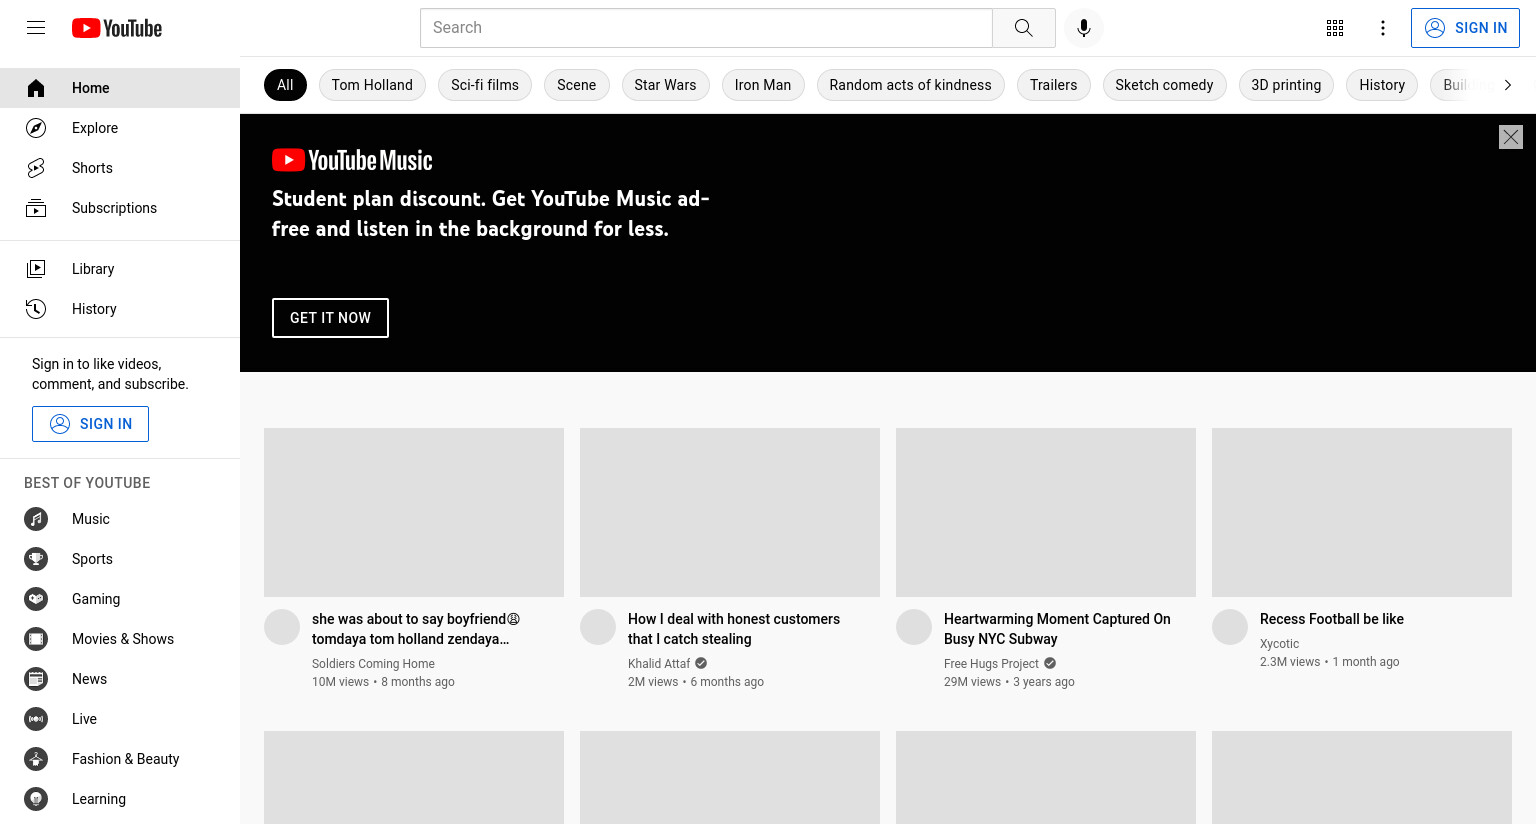Open the YouTube apps grid

(x=1335, y=28)
